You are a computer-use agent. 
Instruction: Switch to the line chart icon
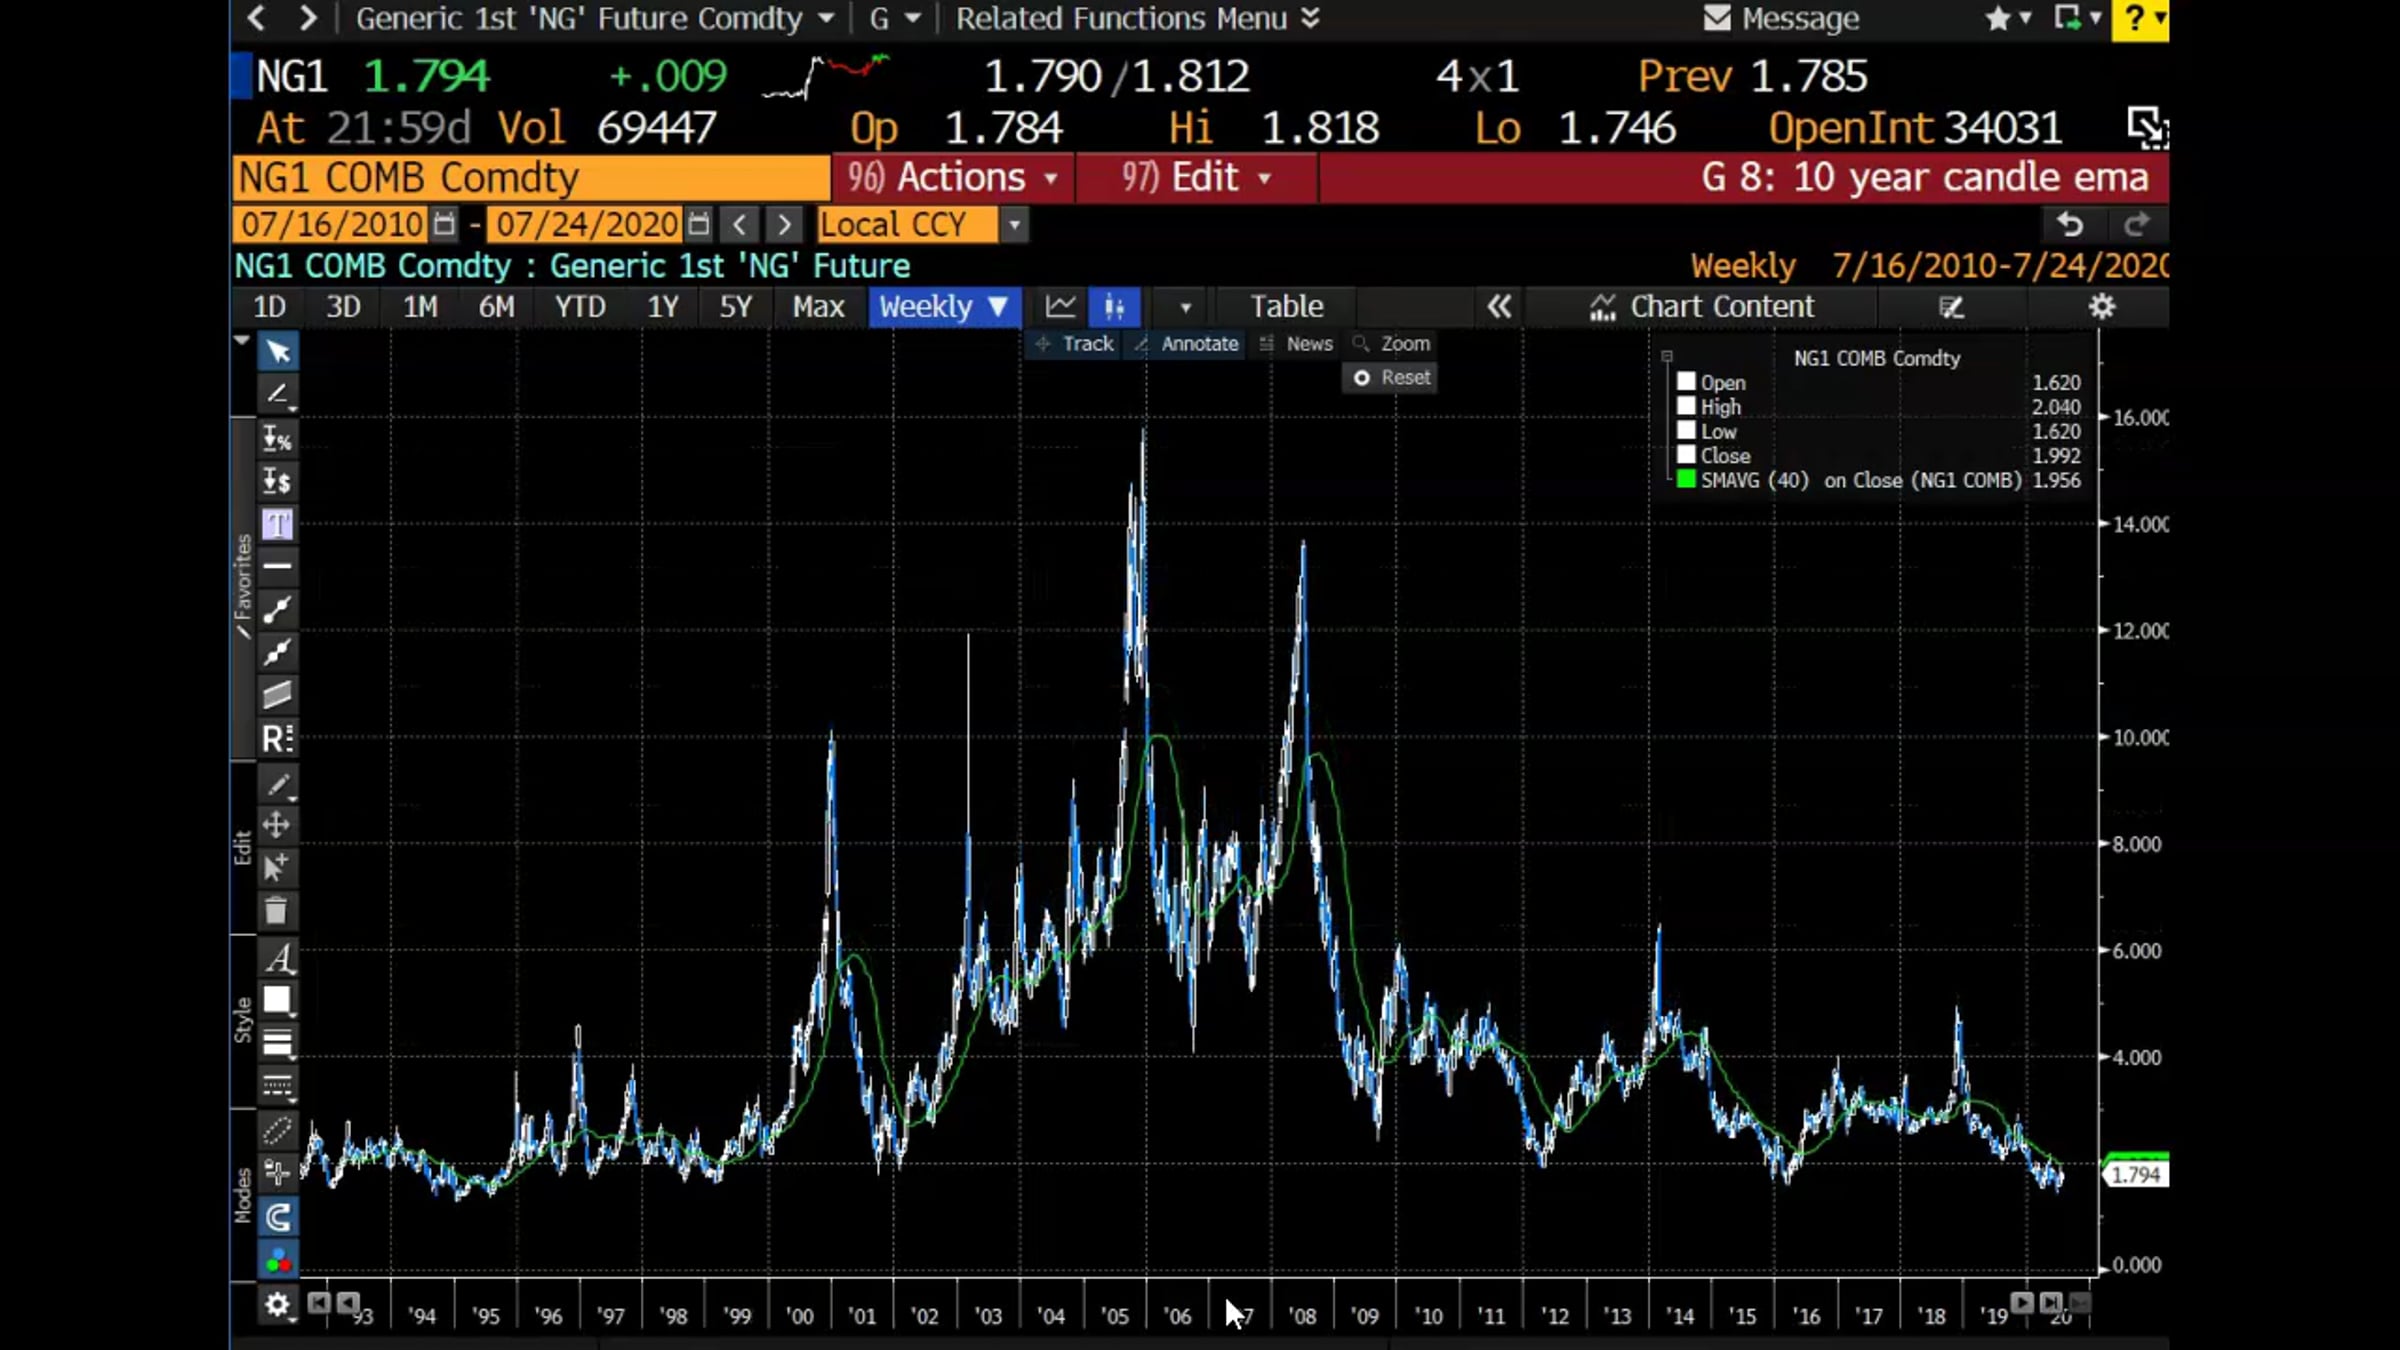click(1060, 307)
